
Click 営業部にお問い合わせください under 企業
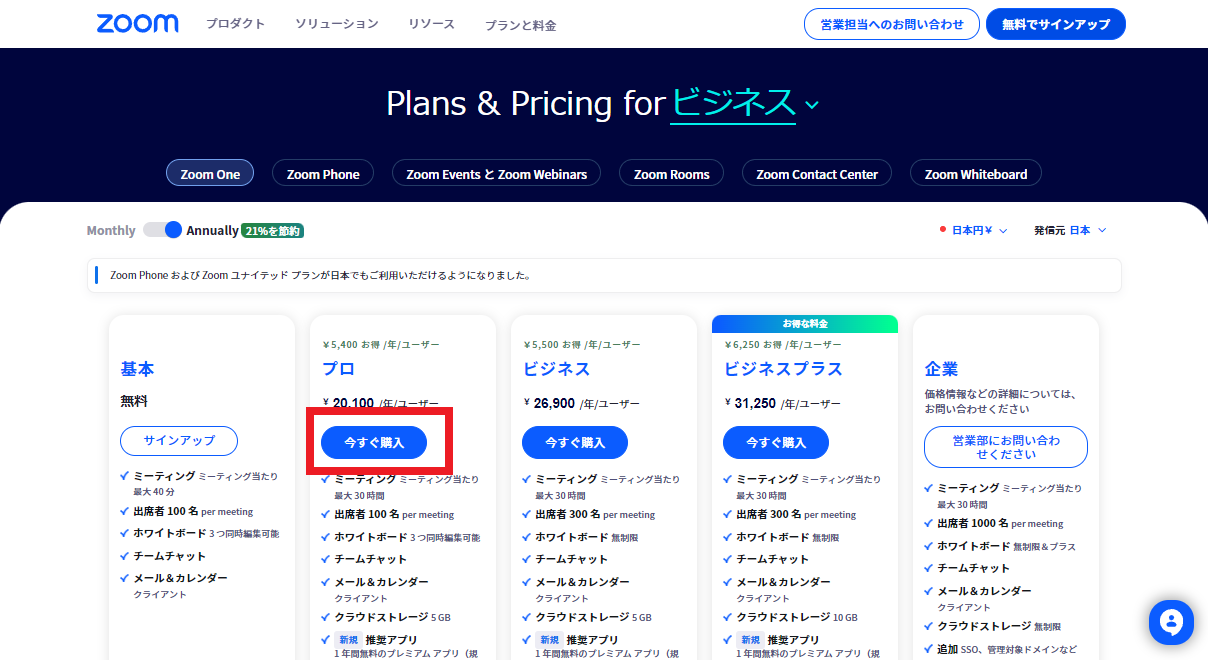(1006, 447)
